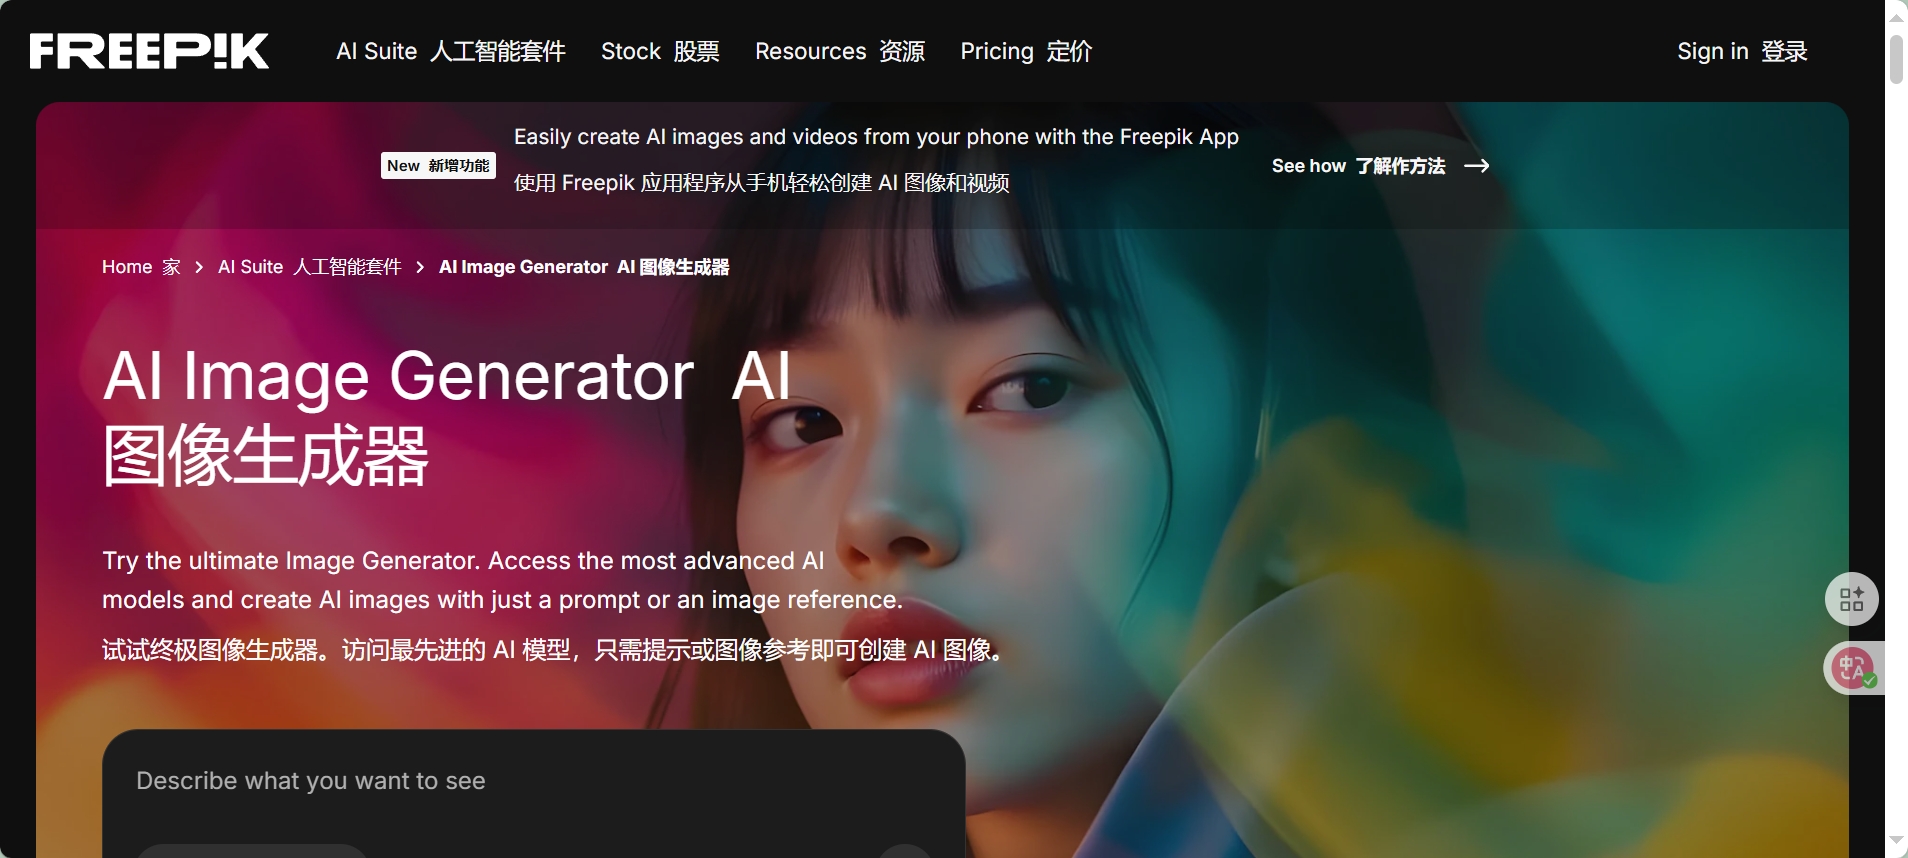This screenshot has height=858, width=1908.
Task: Click the Freepik logo
Action: point(149,51)
